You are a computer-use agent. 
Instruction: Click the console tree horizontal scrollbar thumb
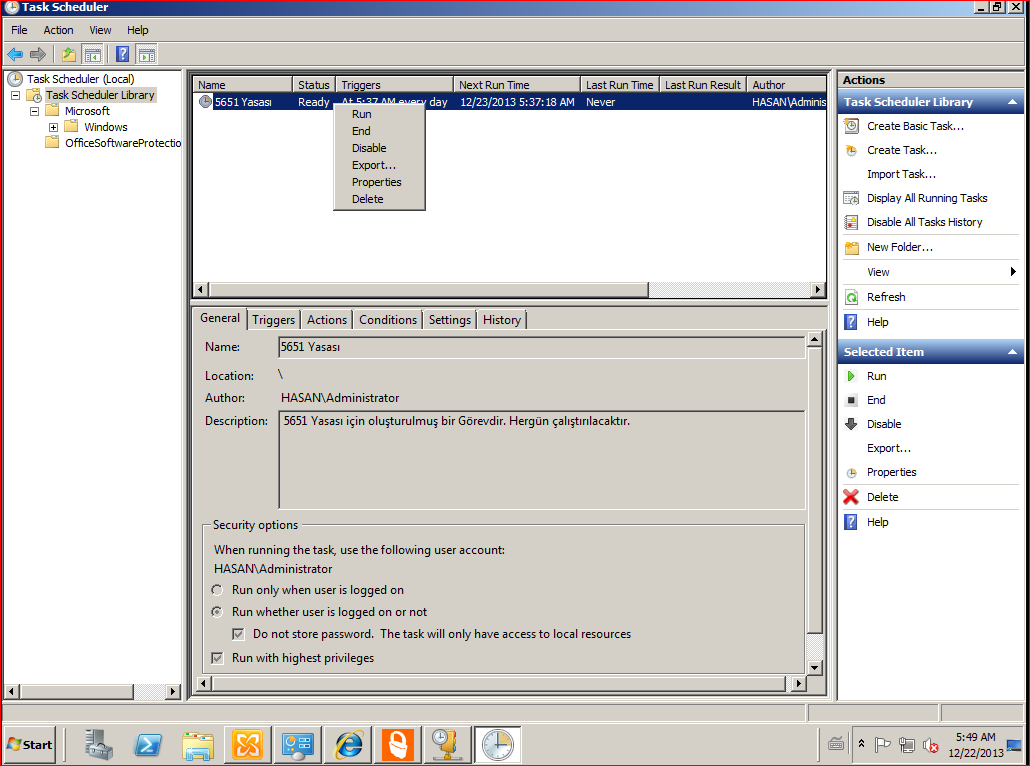(77, 691)
